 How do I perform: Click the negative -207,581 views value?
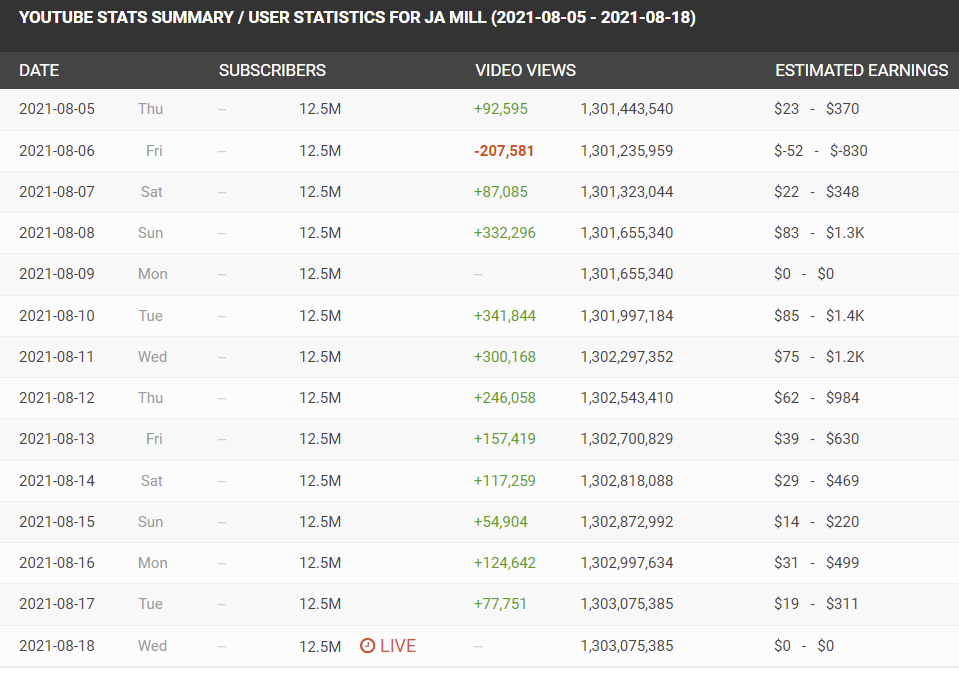coord(504,150)
